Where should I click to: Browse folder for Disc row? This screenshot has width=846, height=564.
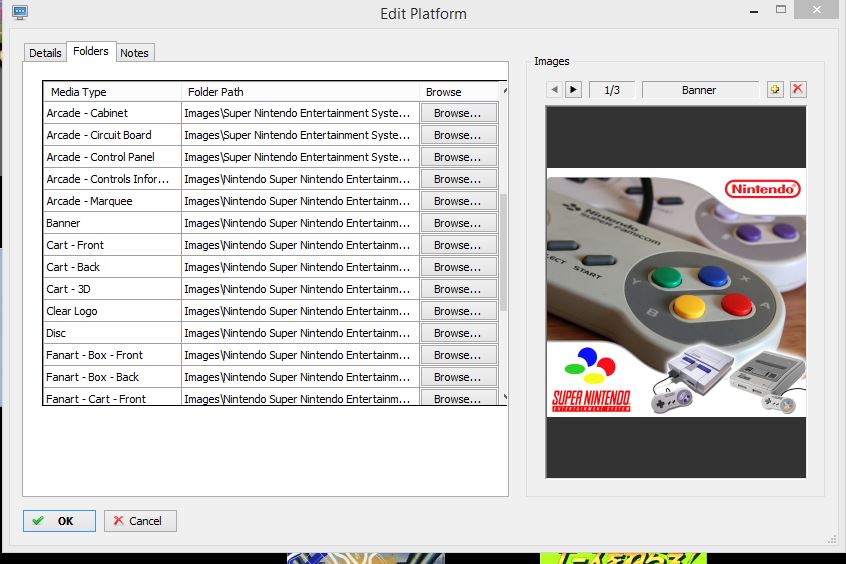pos(458,333)
